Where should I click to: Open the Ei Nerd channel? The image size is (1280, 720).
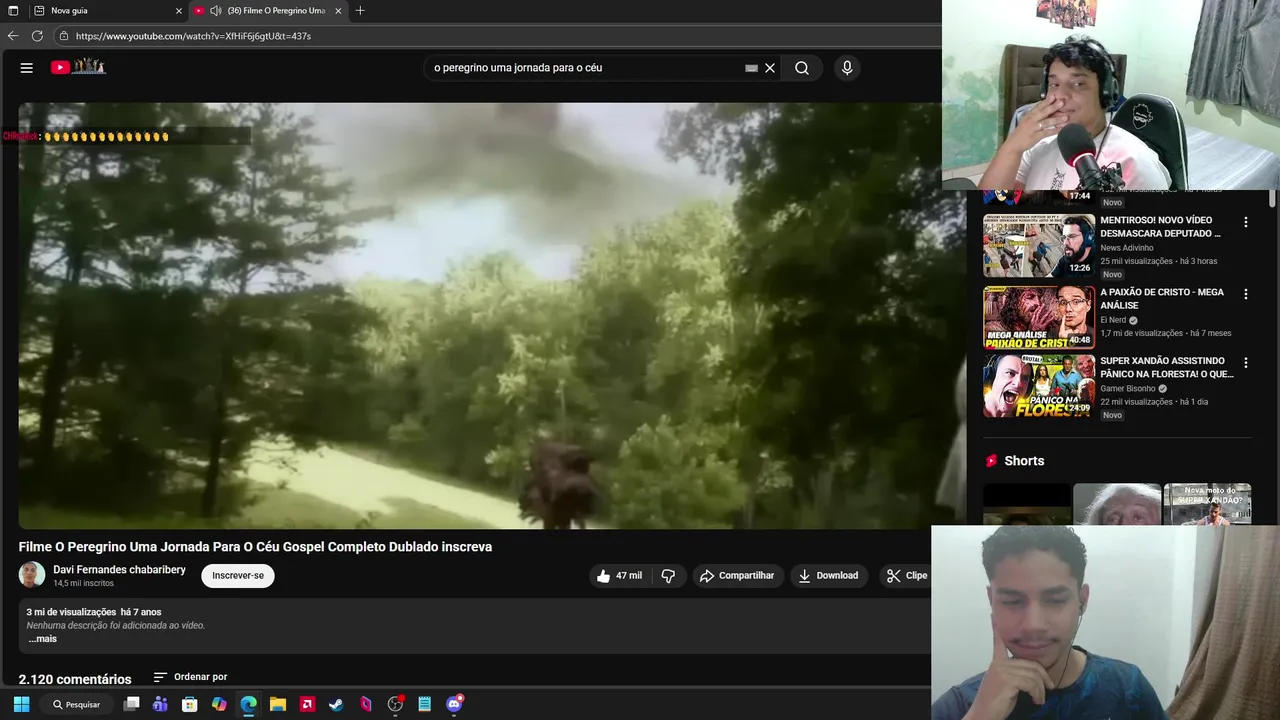1113,320
